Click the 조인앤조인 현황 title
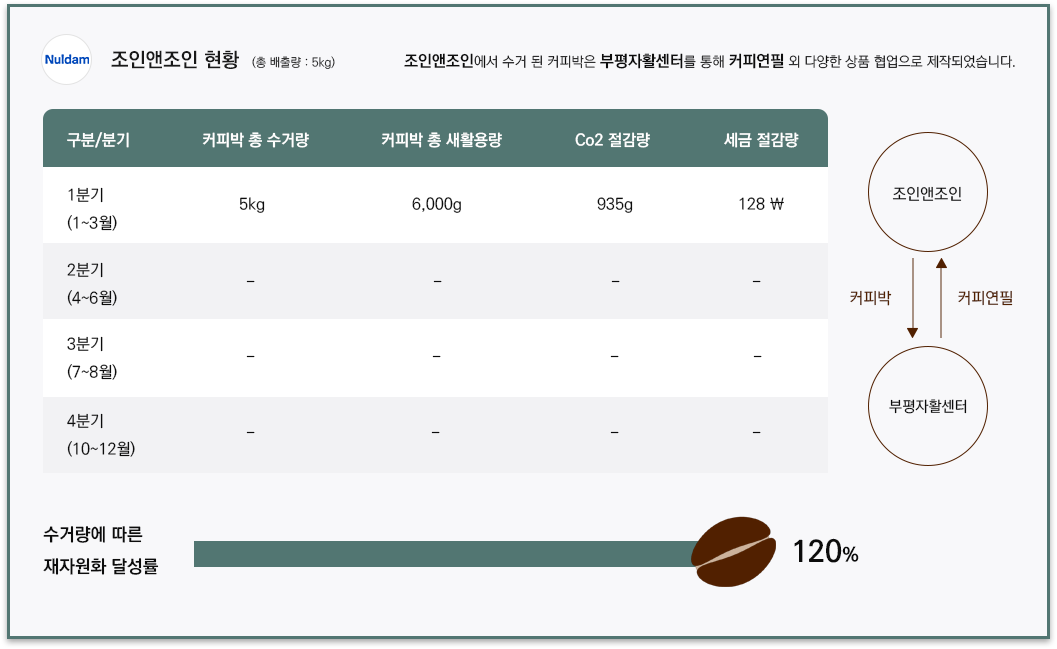The width and height of the screenshot is (1057, 649). (x=175, y=59)
